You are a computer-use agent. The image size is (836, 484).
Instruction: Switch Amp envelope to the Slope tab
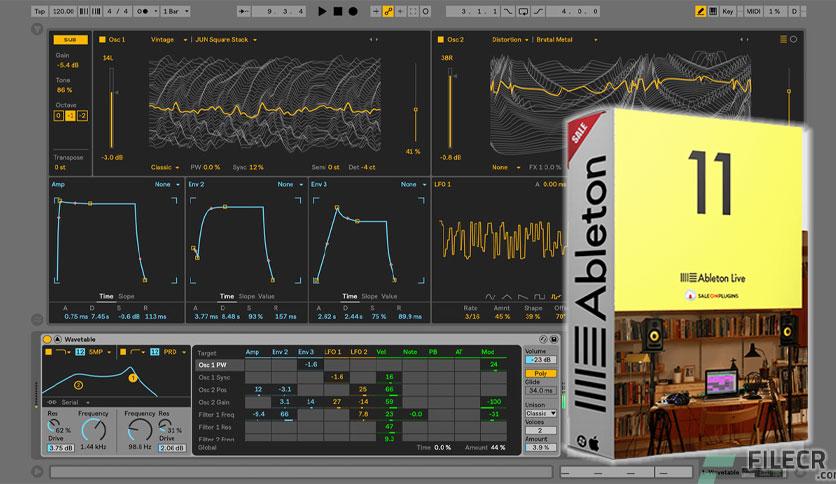126,296
